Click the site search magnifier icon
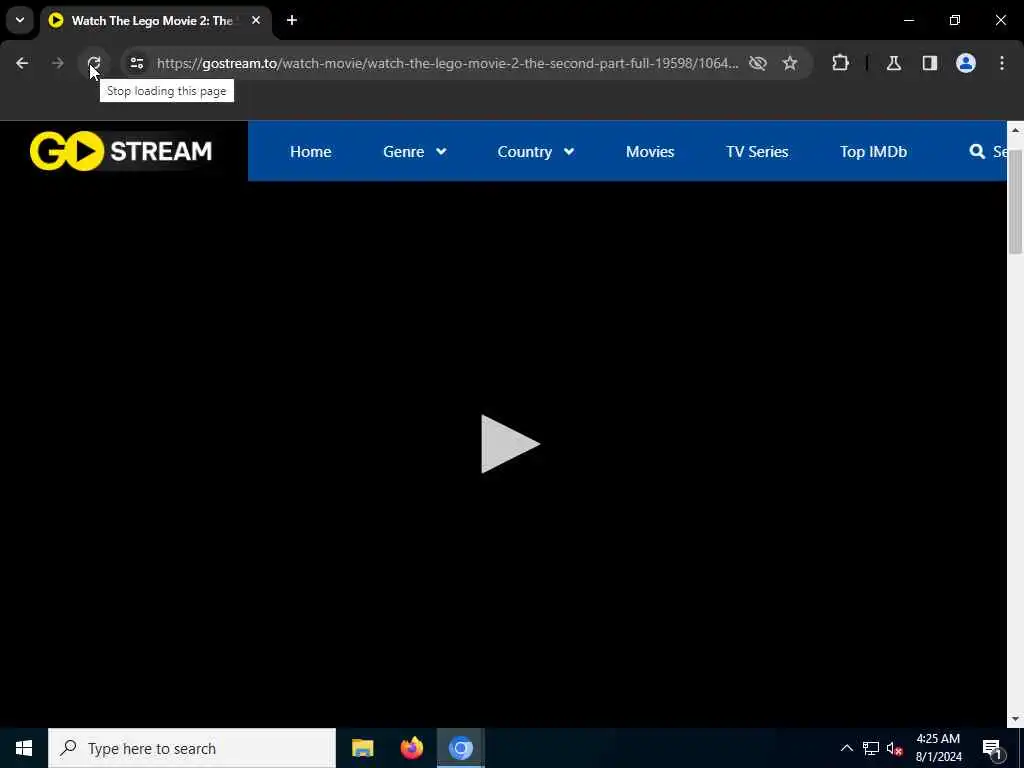The width and height of the screenshot is (1024, 768). coord(977,152)
